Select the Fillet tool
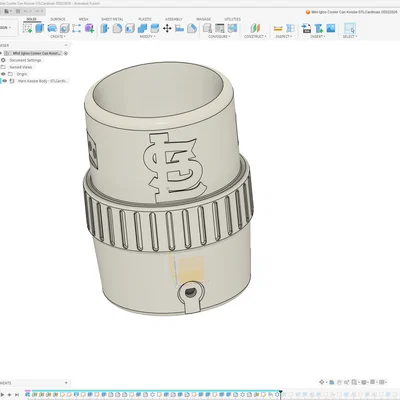 click(117, 28)
